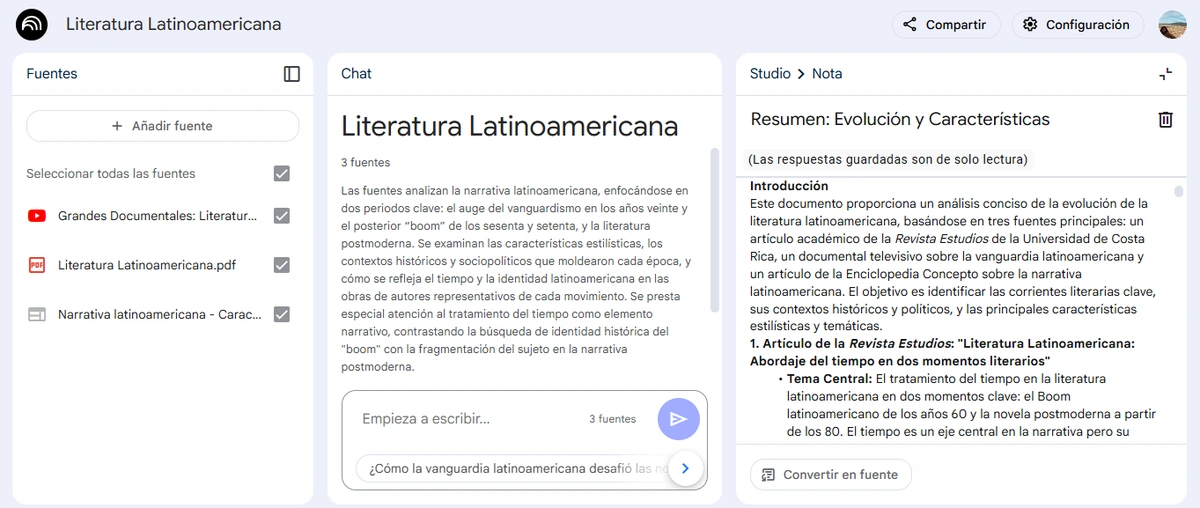Click the 3 fuentes indicator in chat input
1200x508 pixels.
(x=612, y=419)
